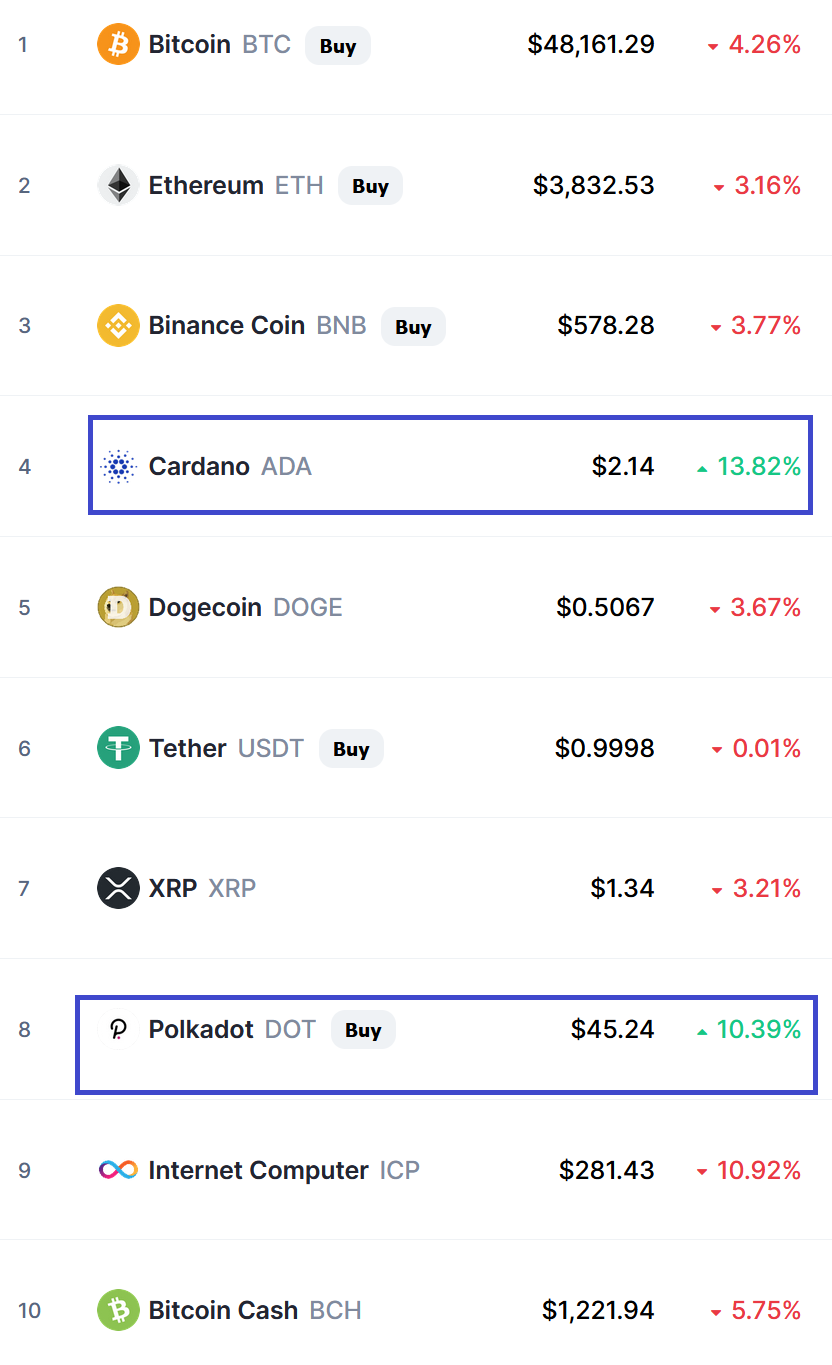The image size is (832, 1365).
Task: Click Buy next to Binance Coin BNB
Action: pos(413,327)
